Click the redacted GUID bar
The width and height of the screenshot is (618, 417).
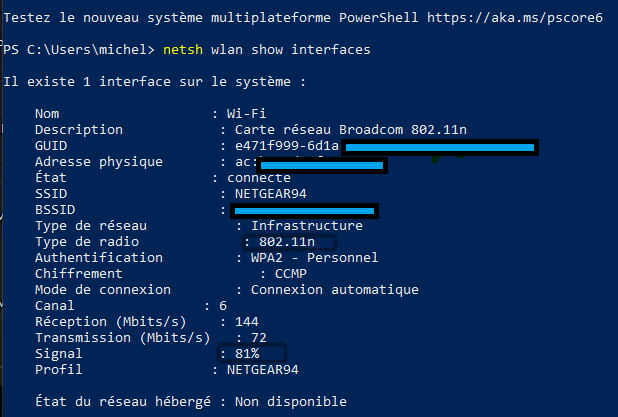coord(440,147)
